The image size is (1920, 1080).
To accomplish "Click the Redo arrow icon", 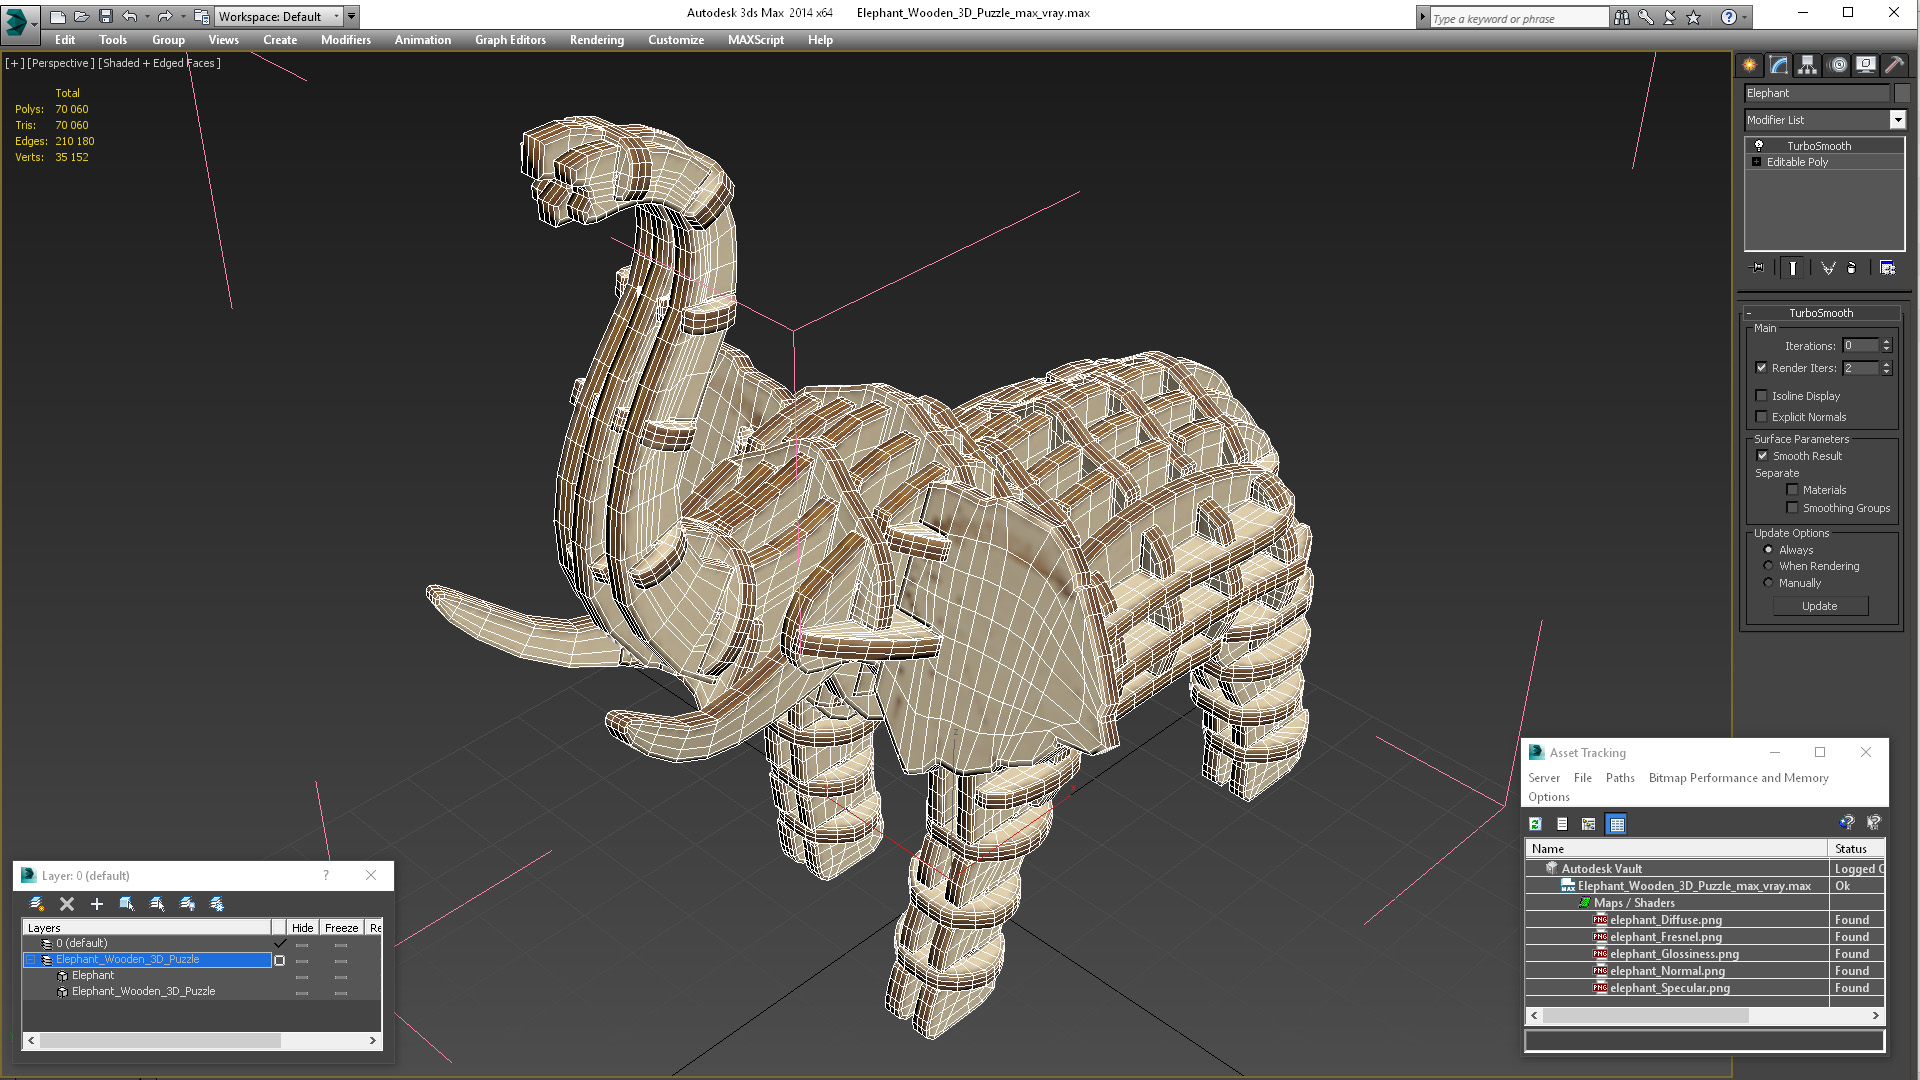I will [165, 16].
